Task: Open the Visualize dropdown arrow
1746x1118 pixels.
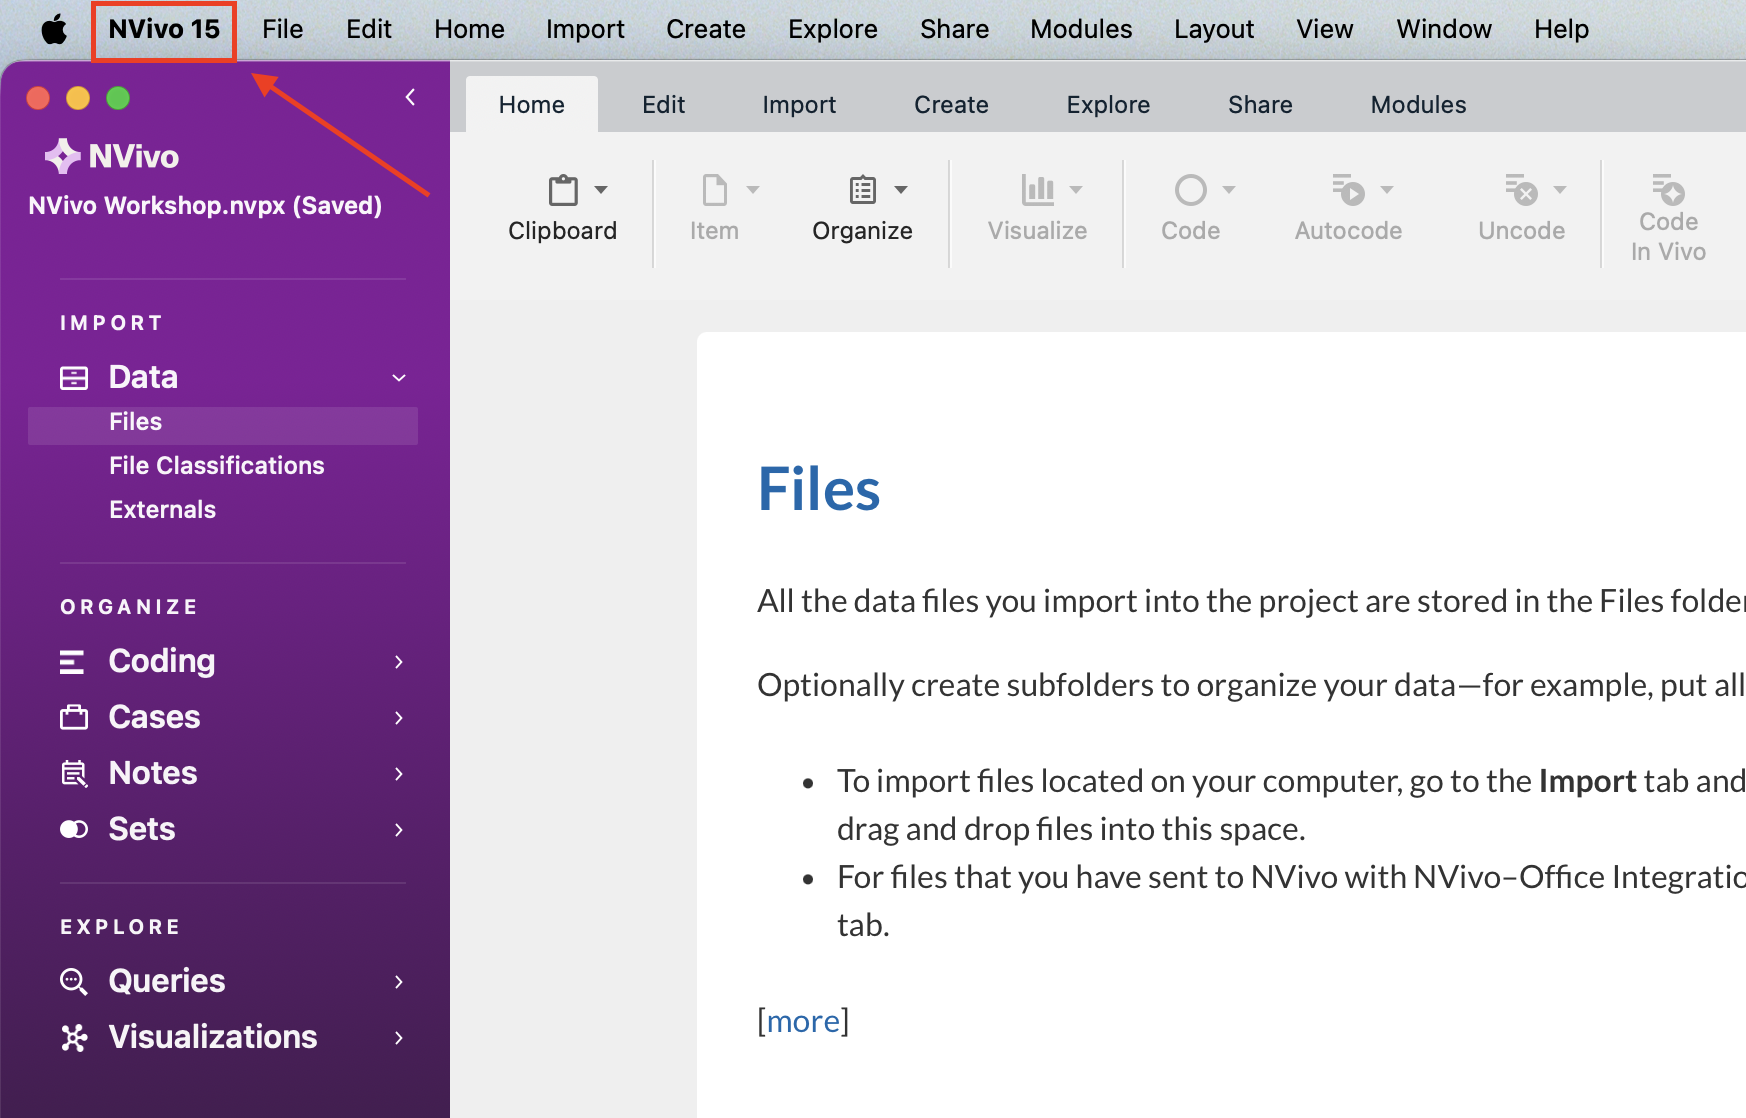Action: pyautogui.click(x=1076, y=189)
